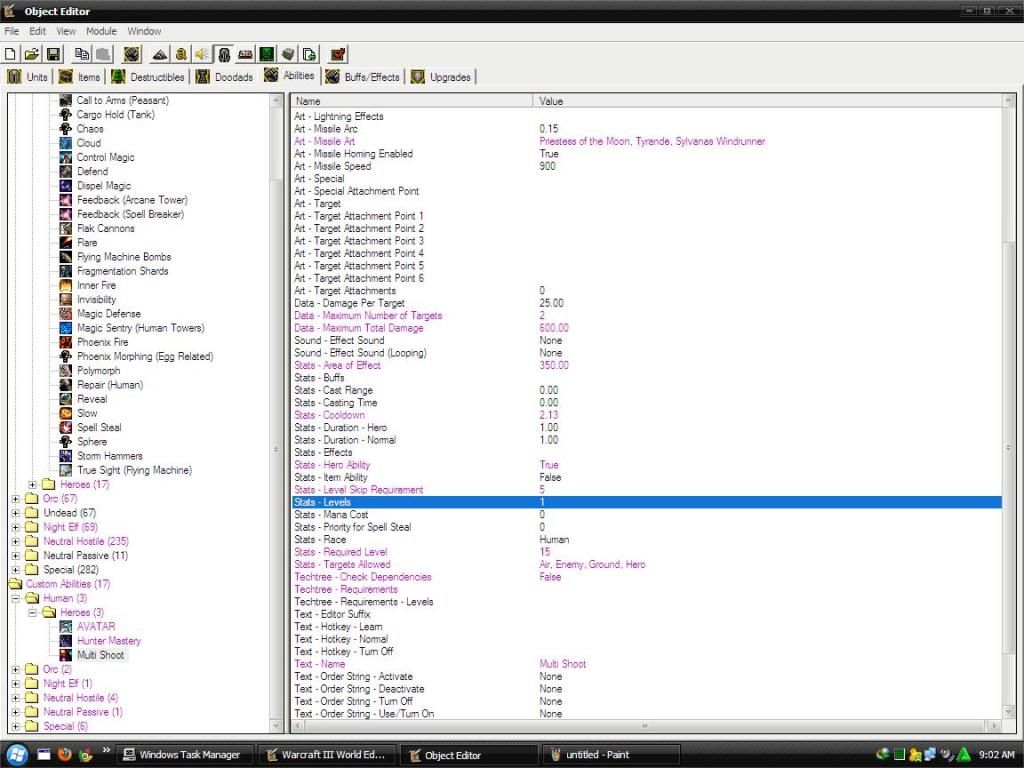Launch Firefox from the quick launch bar

pos(64,755)
